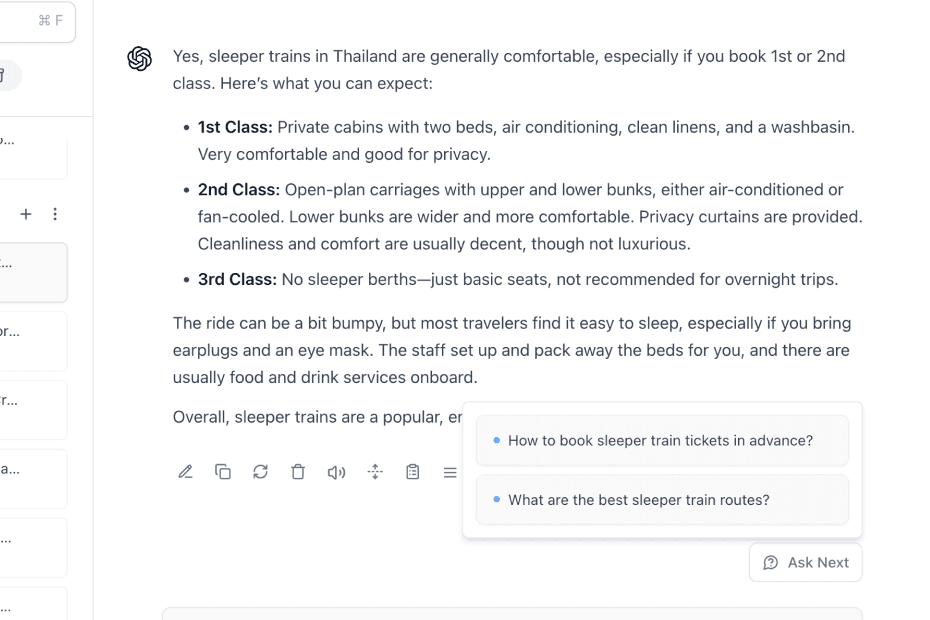Copy the response with the copy icon

pyautogui.click(x=223, y=472)
